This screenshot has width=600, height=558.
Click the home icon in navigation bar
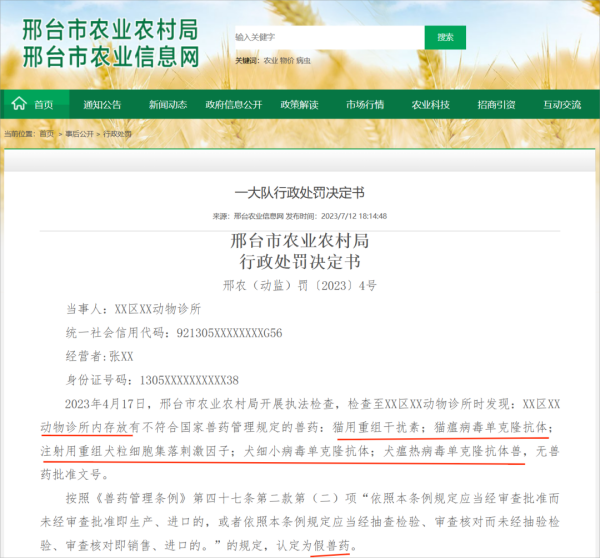coord(19,104)
